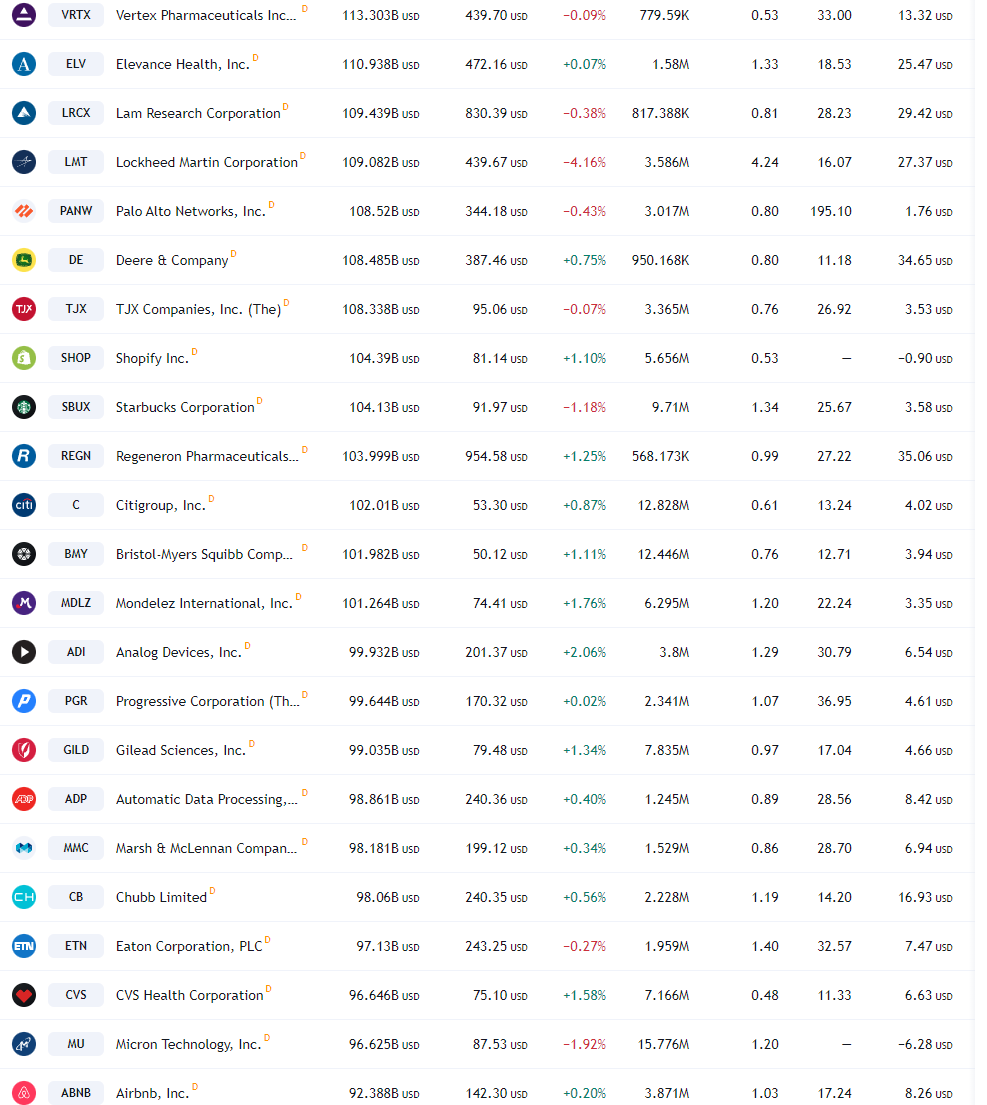Click the CVS Health heart logo icon
Viewport: 987px width, 1105px height.
click(x=24, y=994)
